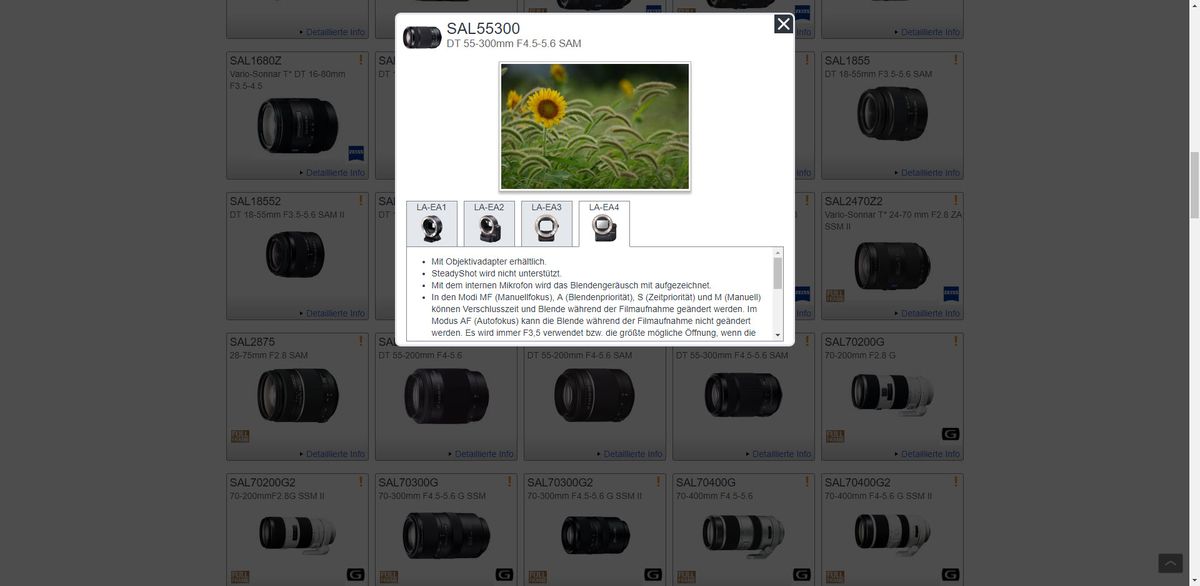This screenshot has height=586, width=1200.
Task: Click the scroll-to-top arrow button
Action: [1169, 564]
